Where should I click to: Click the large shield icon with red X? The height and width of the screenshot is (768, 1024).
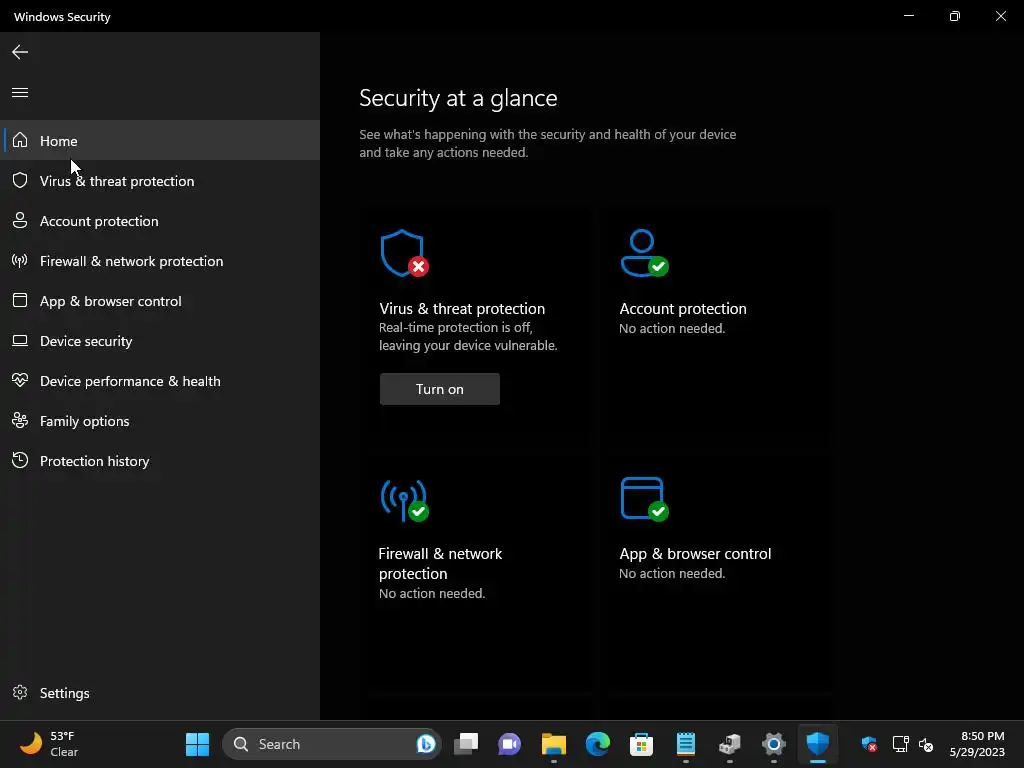(x=404, y=253)
